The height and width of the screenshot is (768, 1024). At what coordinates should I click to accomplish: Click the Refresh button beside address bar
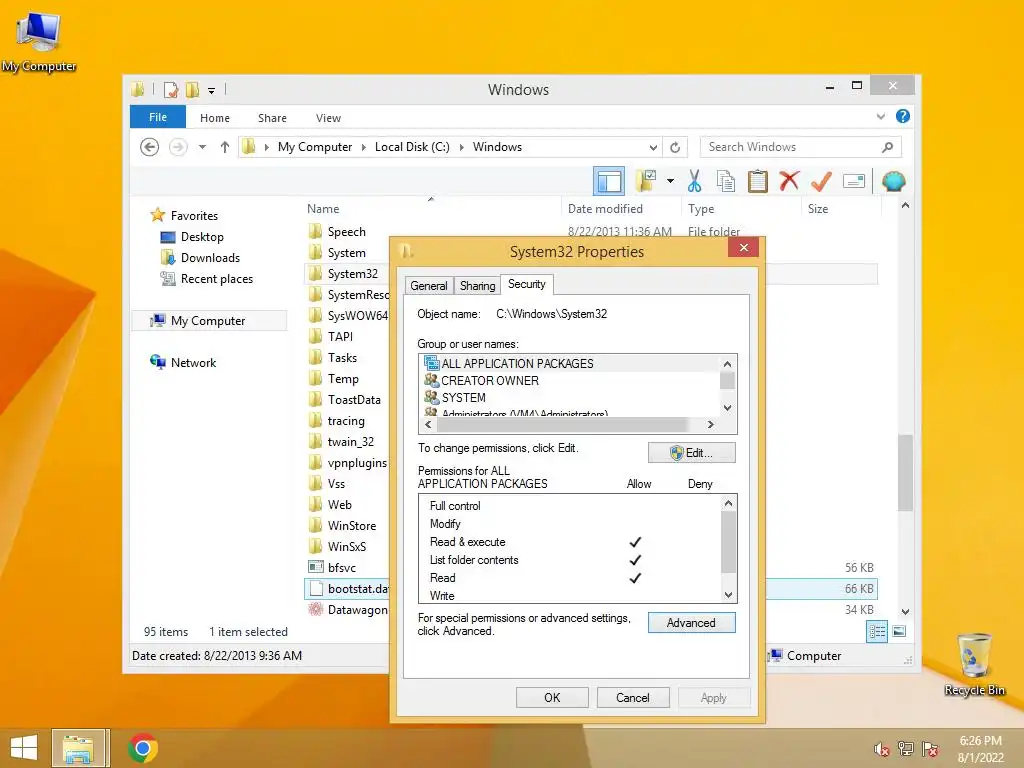click(x=675, y=147)
